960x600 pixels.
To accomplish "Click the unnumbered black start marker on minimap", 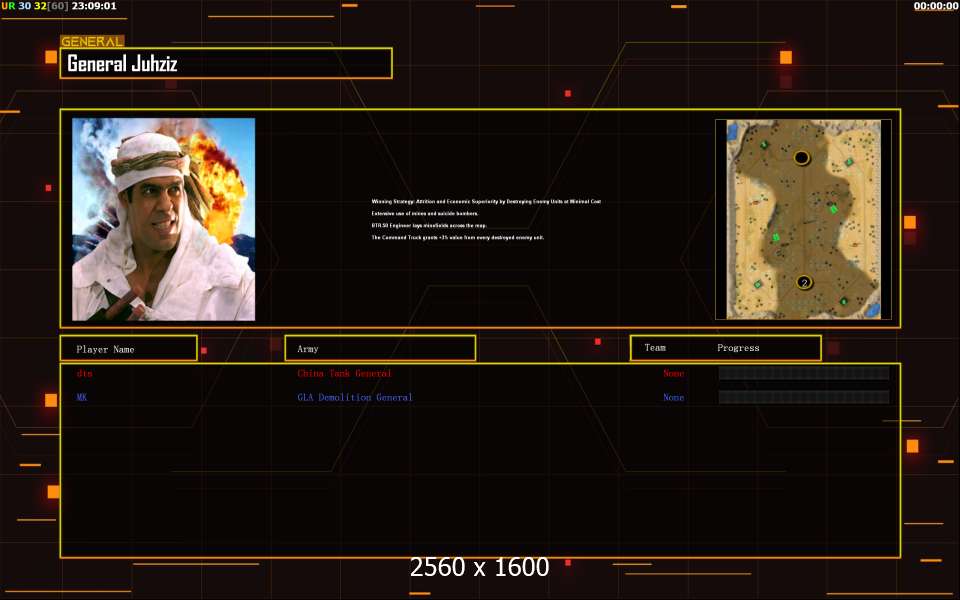I will point(801,158).
